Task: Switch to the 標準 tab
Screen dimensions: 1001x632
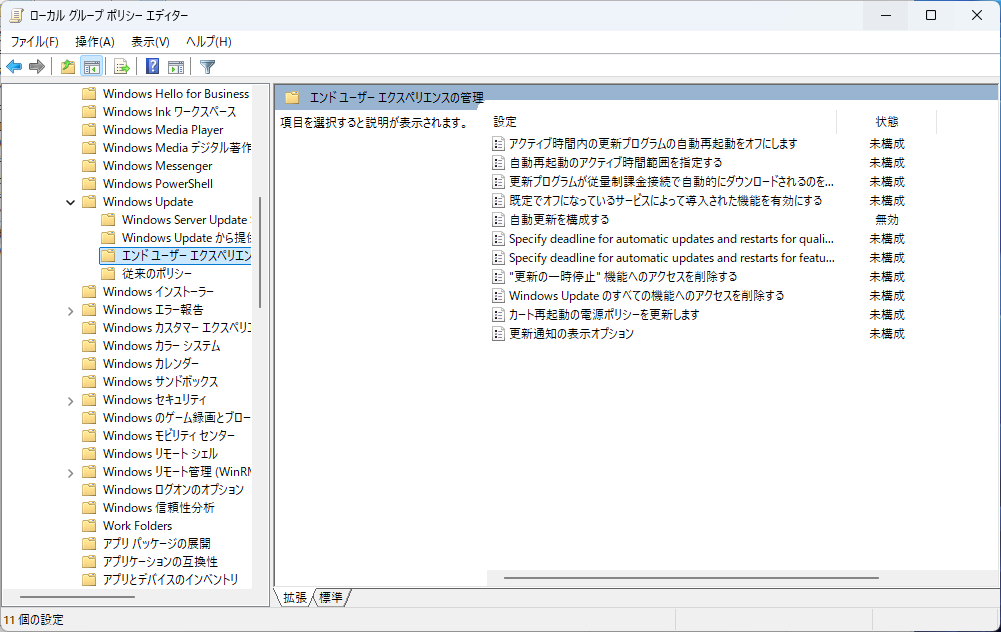Action: pos(330,597)
